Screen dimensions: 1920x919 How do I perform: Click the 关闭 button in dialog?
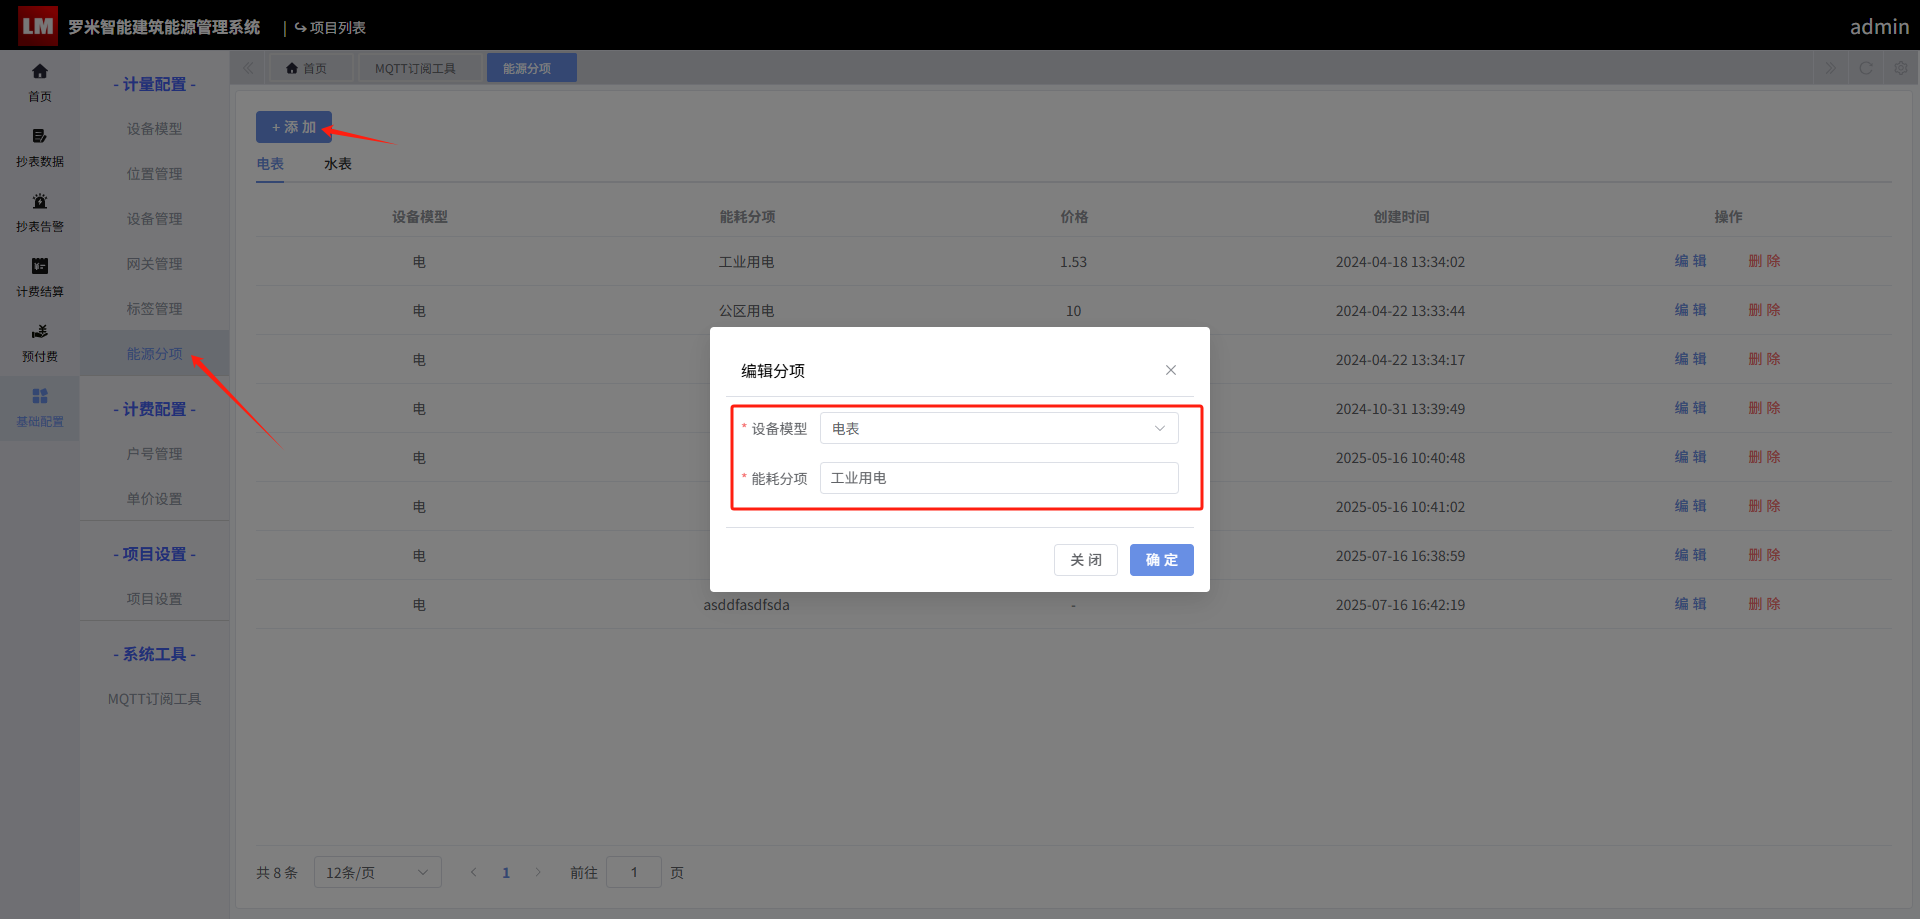[x=1086, y=560]
